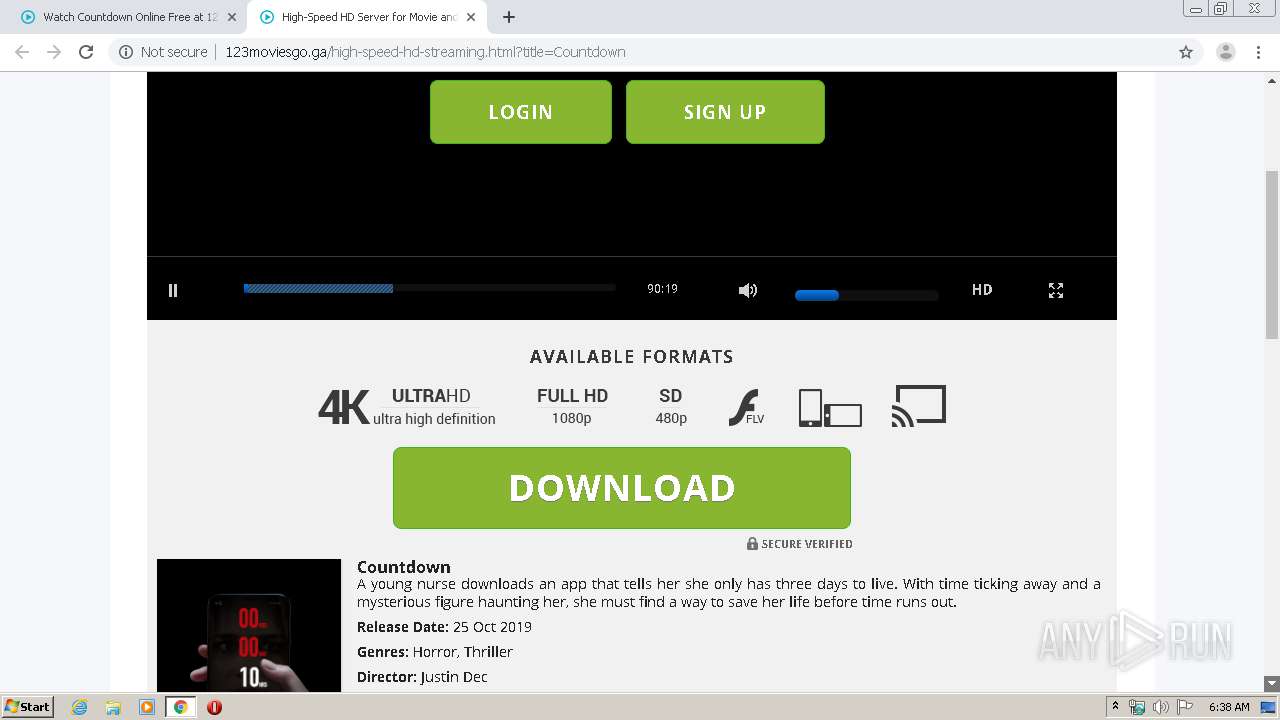Choose the SD 480p format
1280x720 pixels.
click(x=671, y=406)
